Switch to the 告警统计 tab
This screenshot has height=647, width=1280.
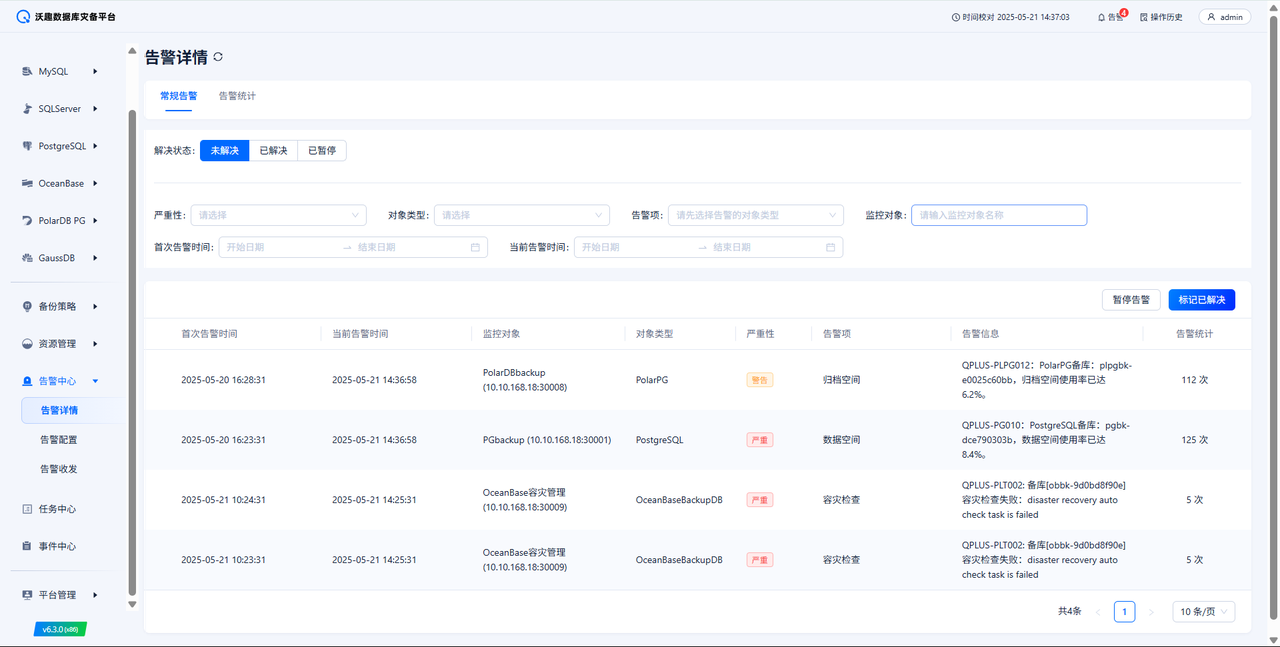point(237,96)
